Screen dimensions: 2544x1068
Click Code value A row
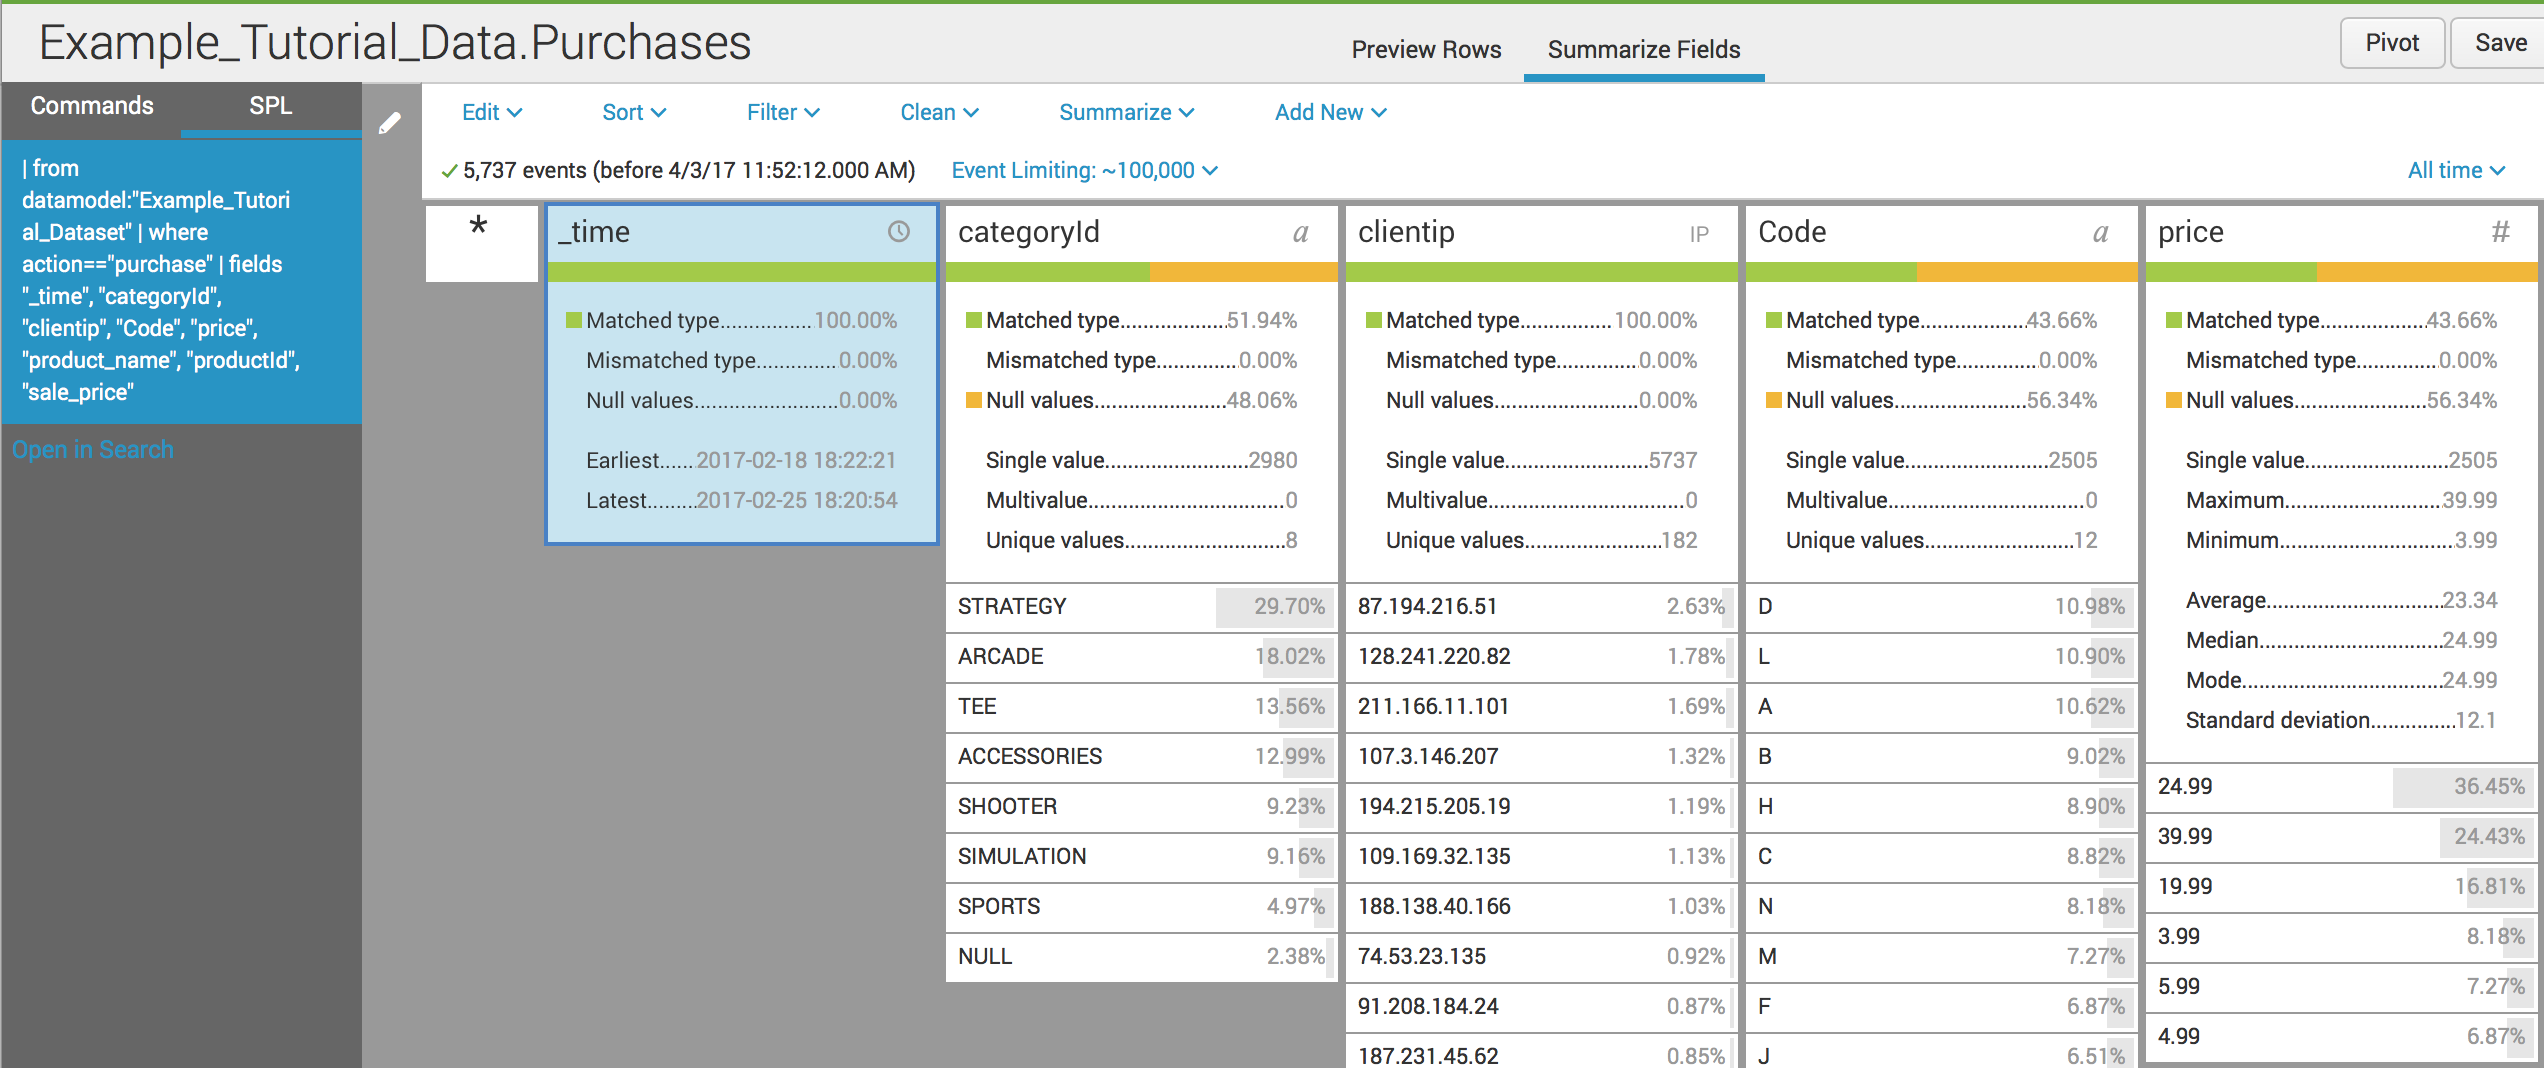1941,707
